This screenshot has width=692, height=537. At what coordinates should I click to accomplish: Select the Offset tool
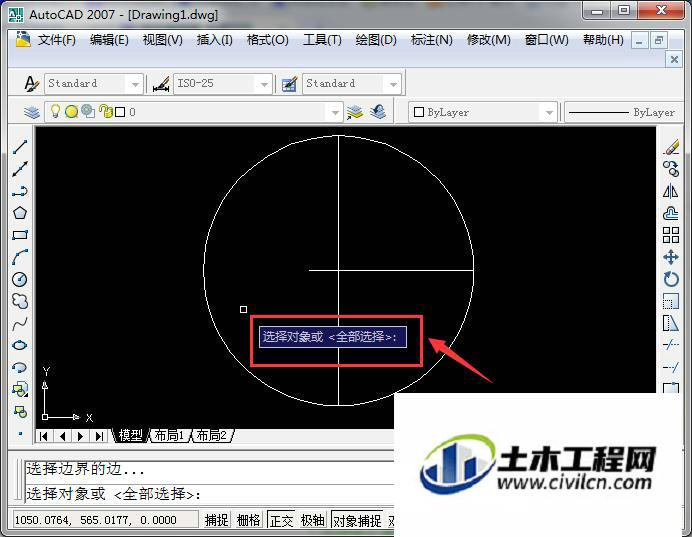click(671, 213)
